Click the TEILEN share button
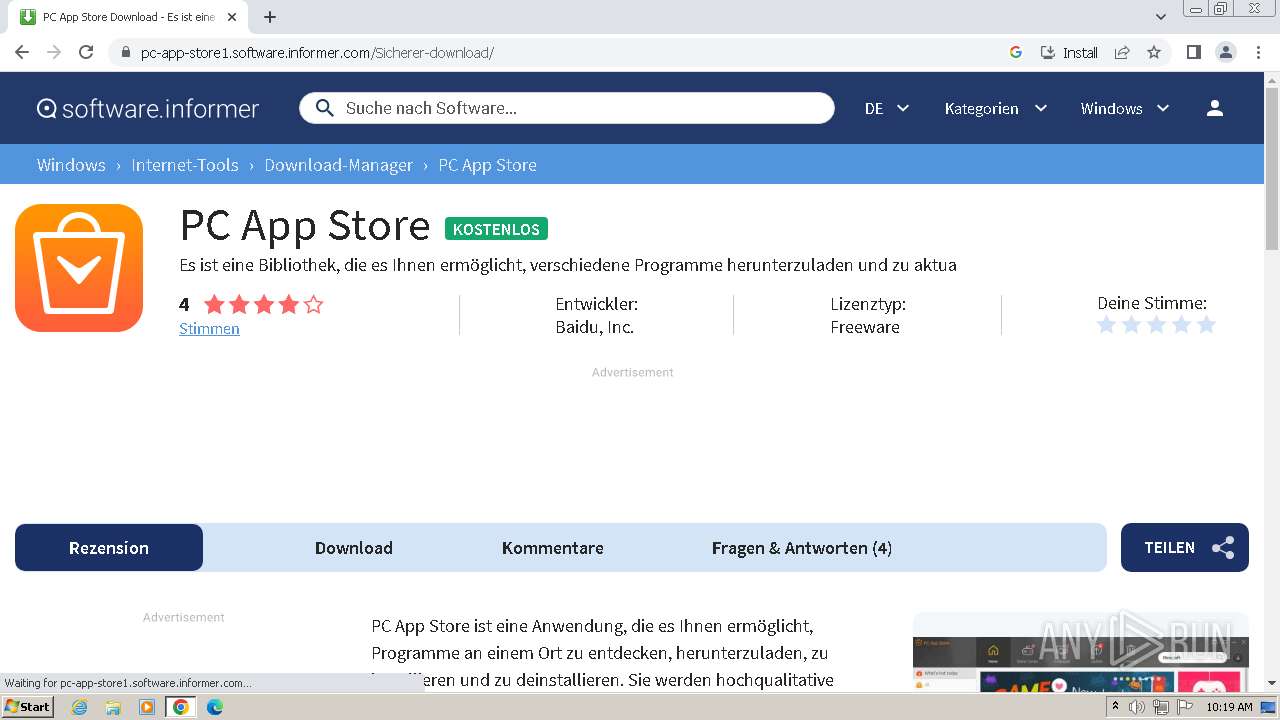 point(1185,547)
